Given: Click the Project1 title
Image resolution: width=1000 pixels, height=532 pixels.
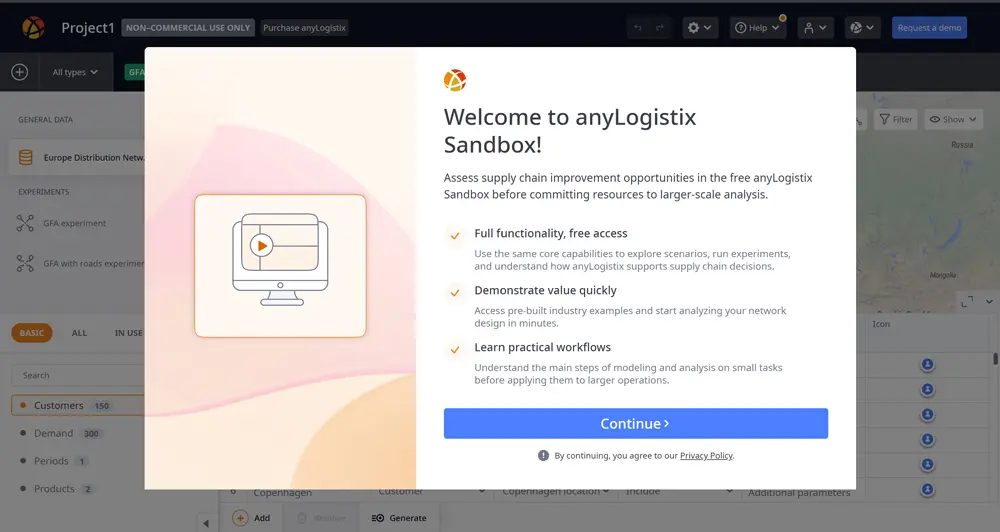Looking at the screenshot, I should pos(87,27).
